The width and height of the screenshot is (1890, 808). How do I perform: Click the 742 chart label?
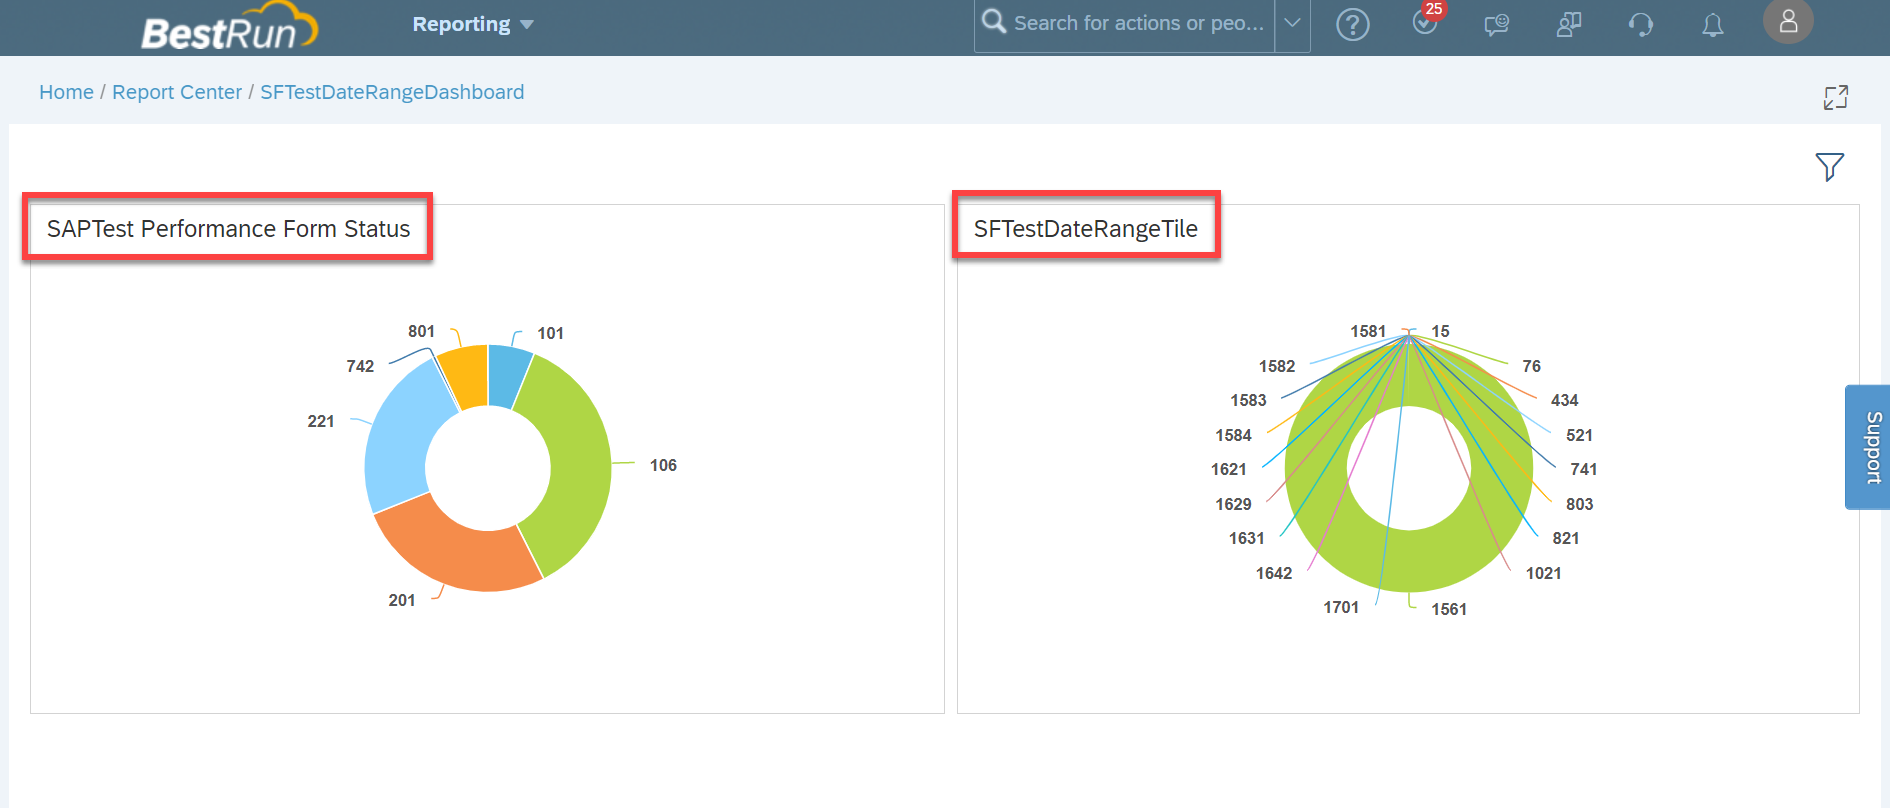click(360, 366)
